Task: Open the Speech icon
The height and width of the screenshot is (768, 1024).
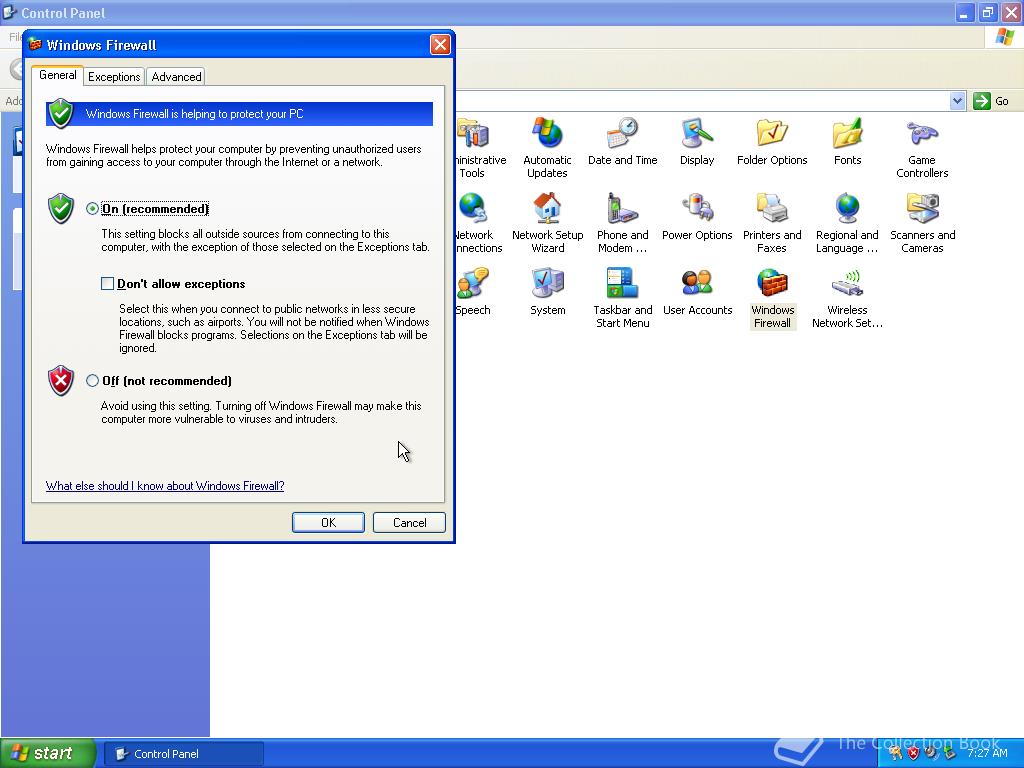Action: (473, 293)
